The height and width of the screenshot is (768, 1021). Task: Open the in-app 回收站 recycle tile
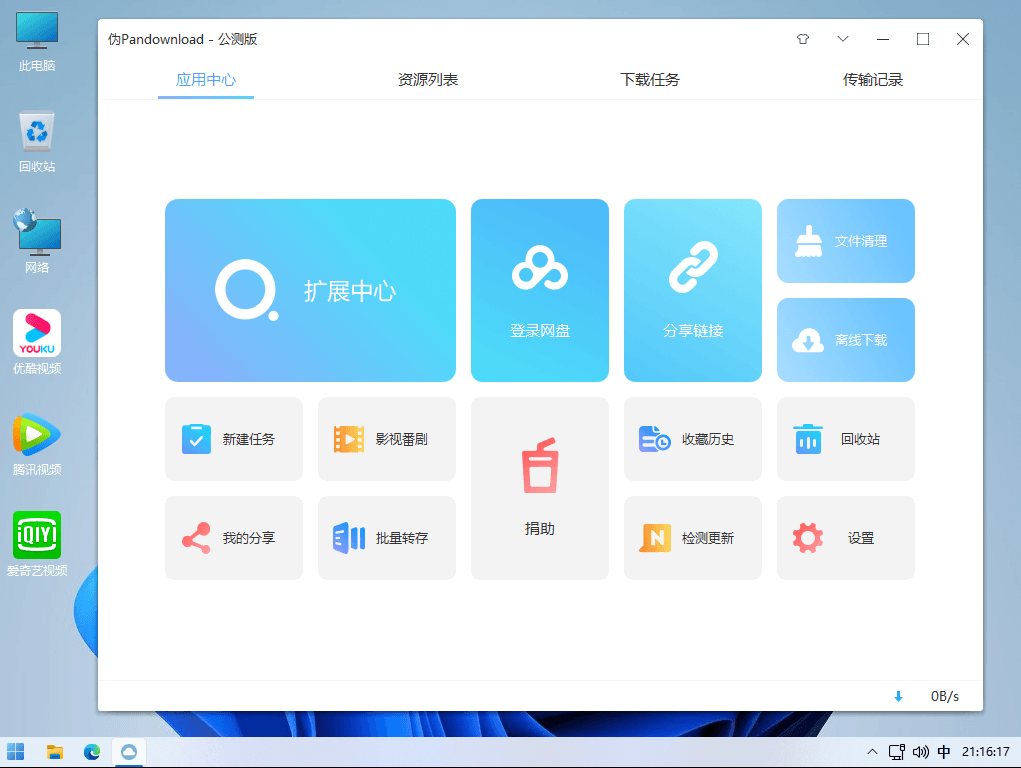coord(846,439)
